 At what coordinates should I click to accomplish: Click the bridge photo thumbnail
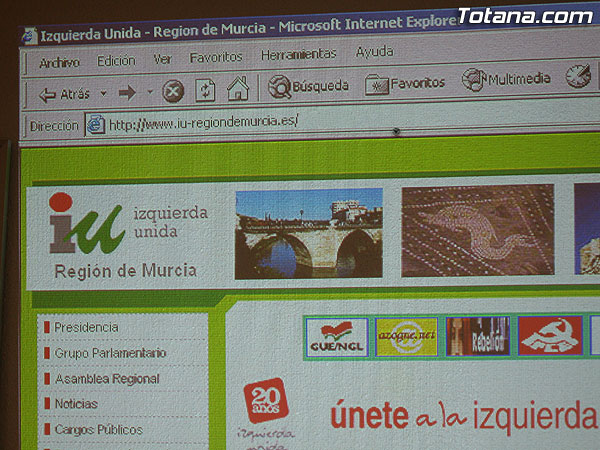click(x=309, y=233)
